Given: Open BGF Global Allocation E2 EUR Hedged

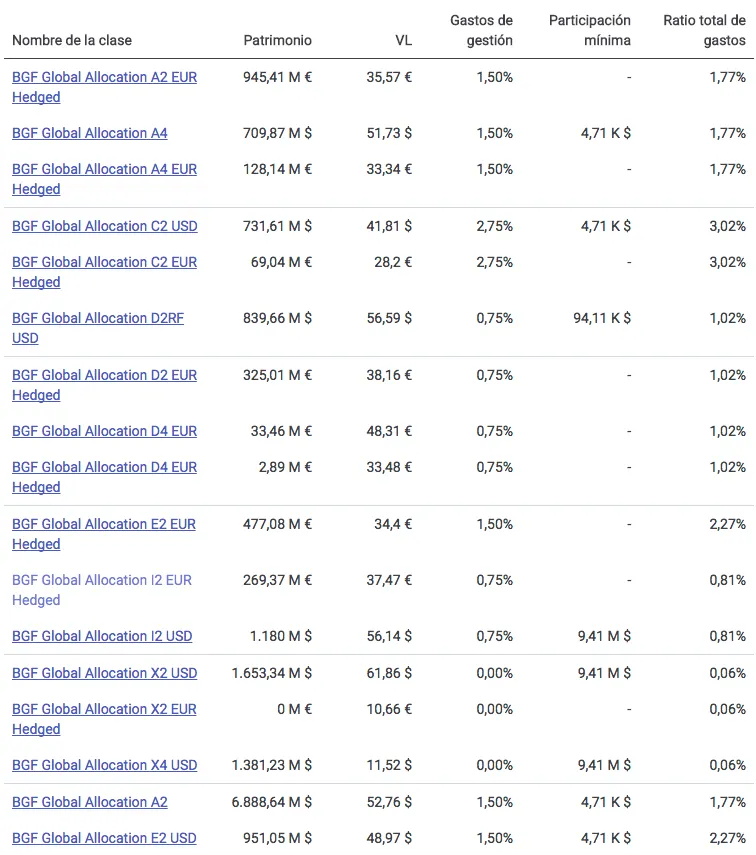Looking at the screenshot, I should coord(104,524).
